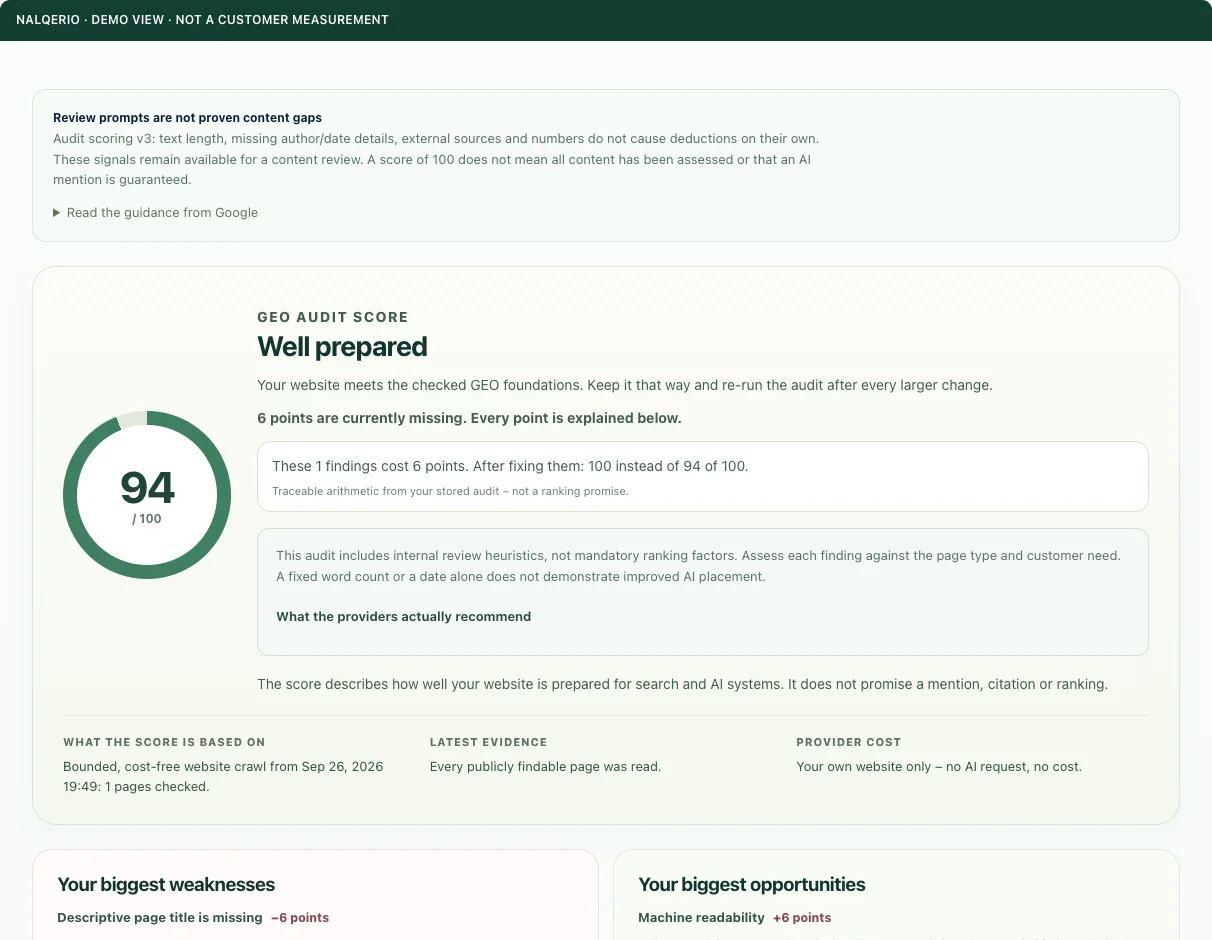The height and width of the screenshot is (940, 1212).
Task: Click the "Well prepared" heading
Action: (x=342, y=347)
